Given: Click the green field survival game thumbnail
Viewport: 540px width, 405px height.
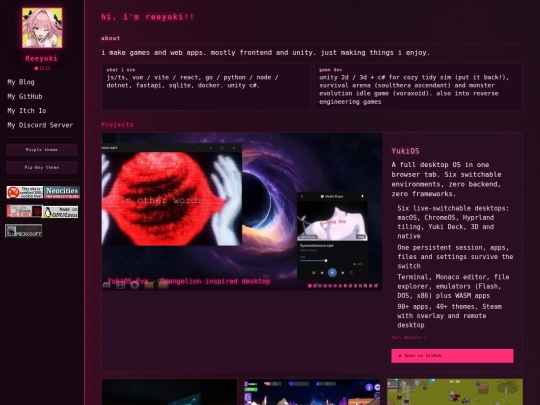Looking at the screenshot, I should point(455,392).
